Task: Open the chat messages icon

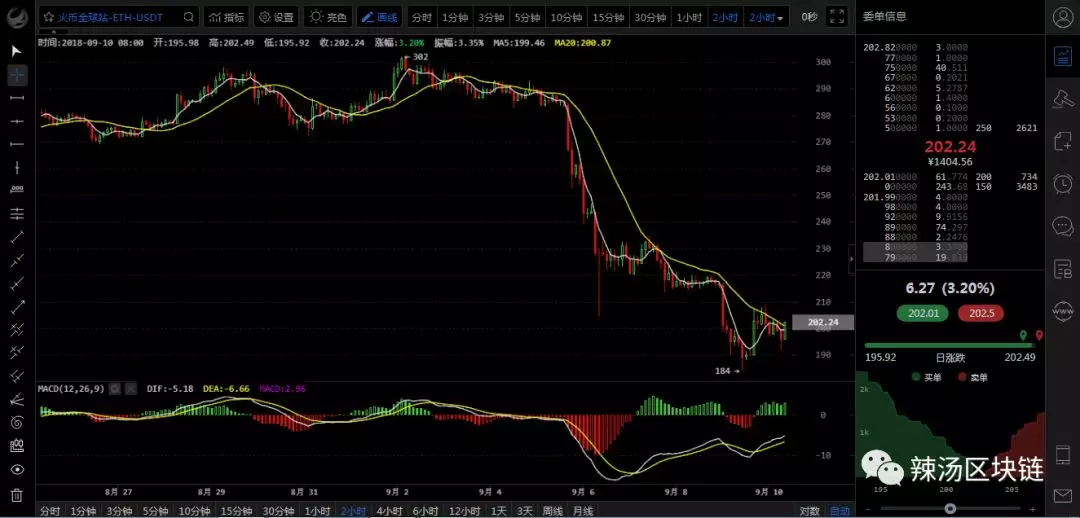Action: [x=1063, y=226]
